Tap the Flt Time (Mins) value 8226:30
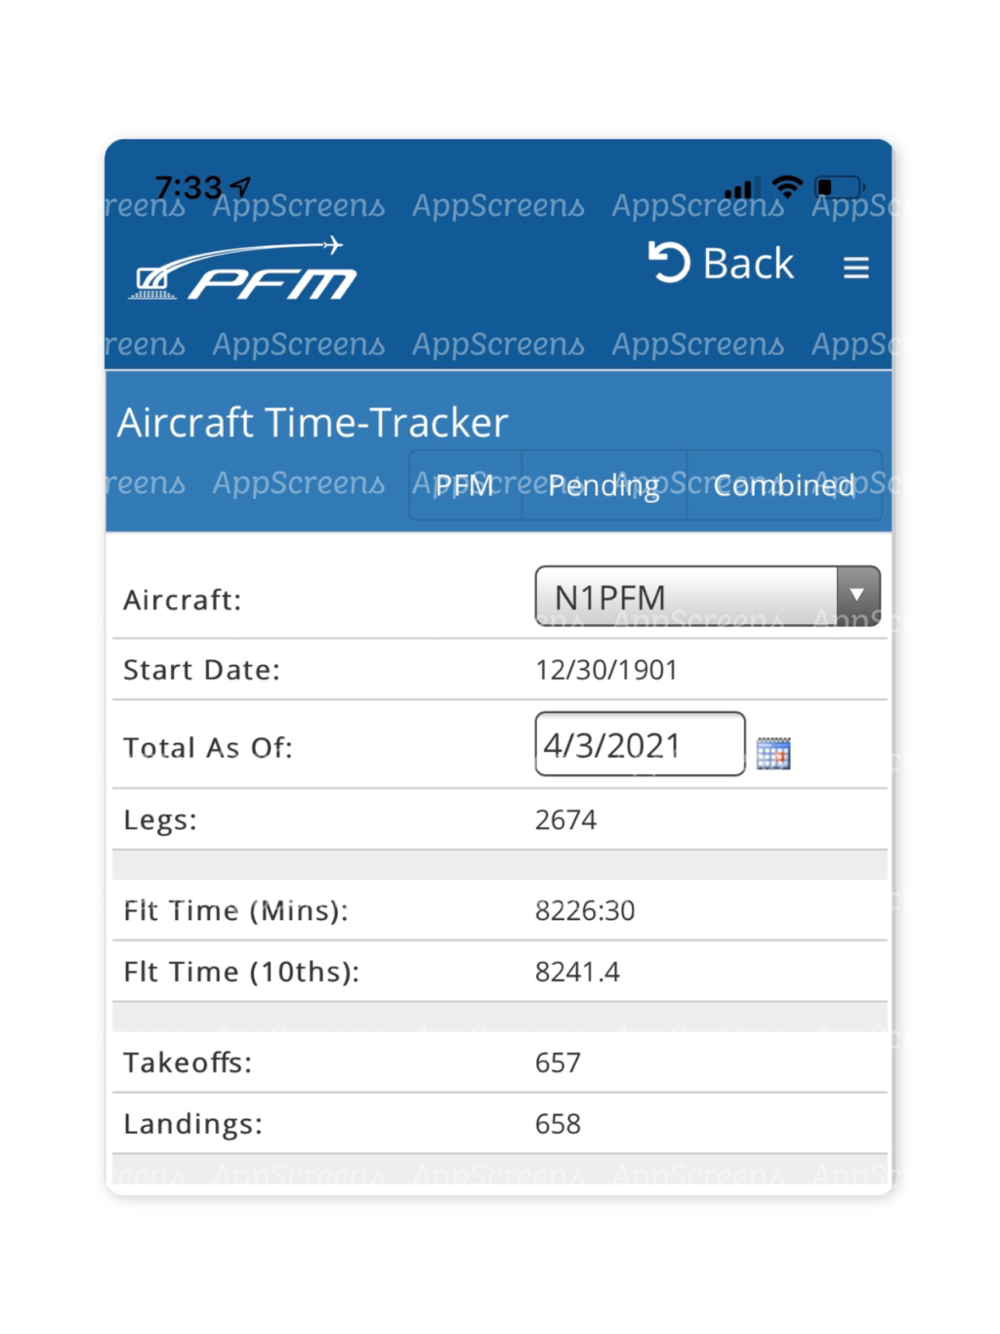The width and height of the screenshot is (1000, 1334). click(x=585, y=911)
